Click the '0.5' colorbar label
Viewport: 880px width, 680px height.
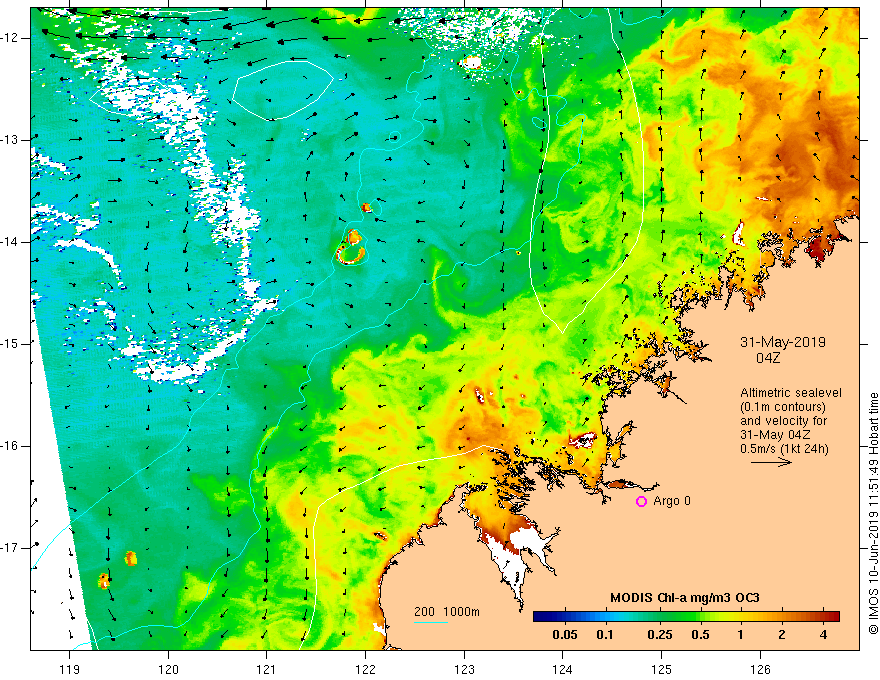pyautogui.click(x=700, y=635)
